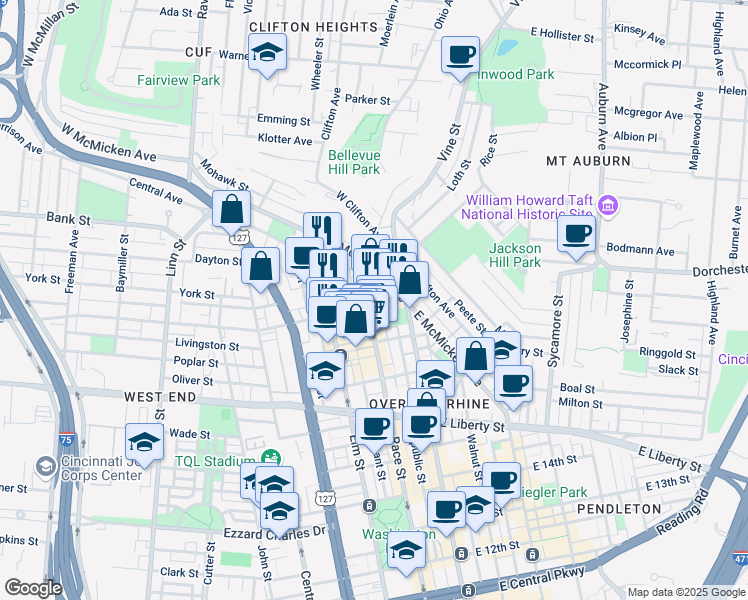Select the Bellevue Hill Park label

tap(354, 162)
